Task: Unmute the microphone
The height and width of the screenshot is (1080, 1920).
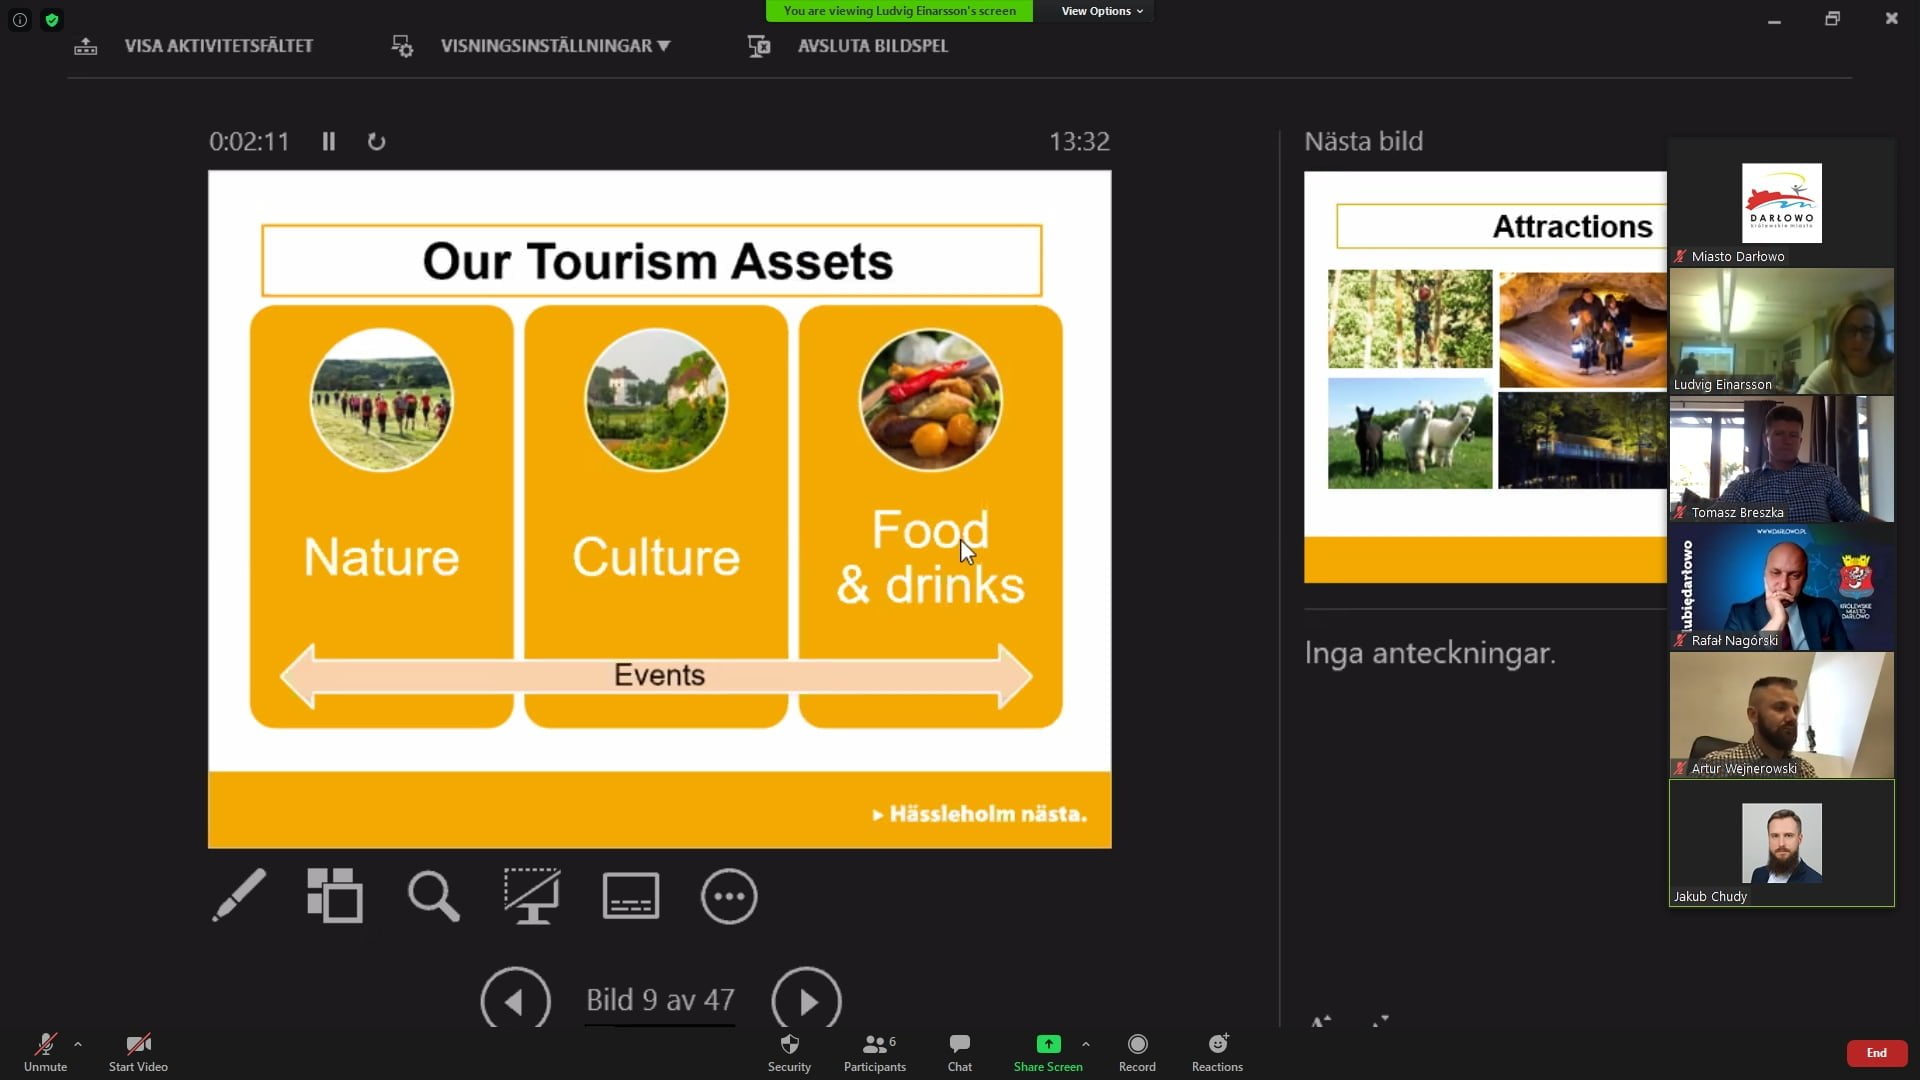Action: (x=45, y=1052)
